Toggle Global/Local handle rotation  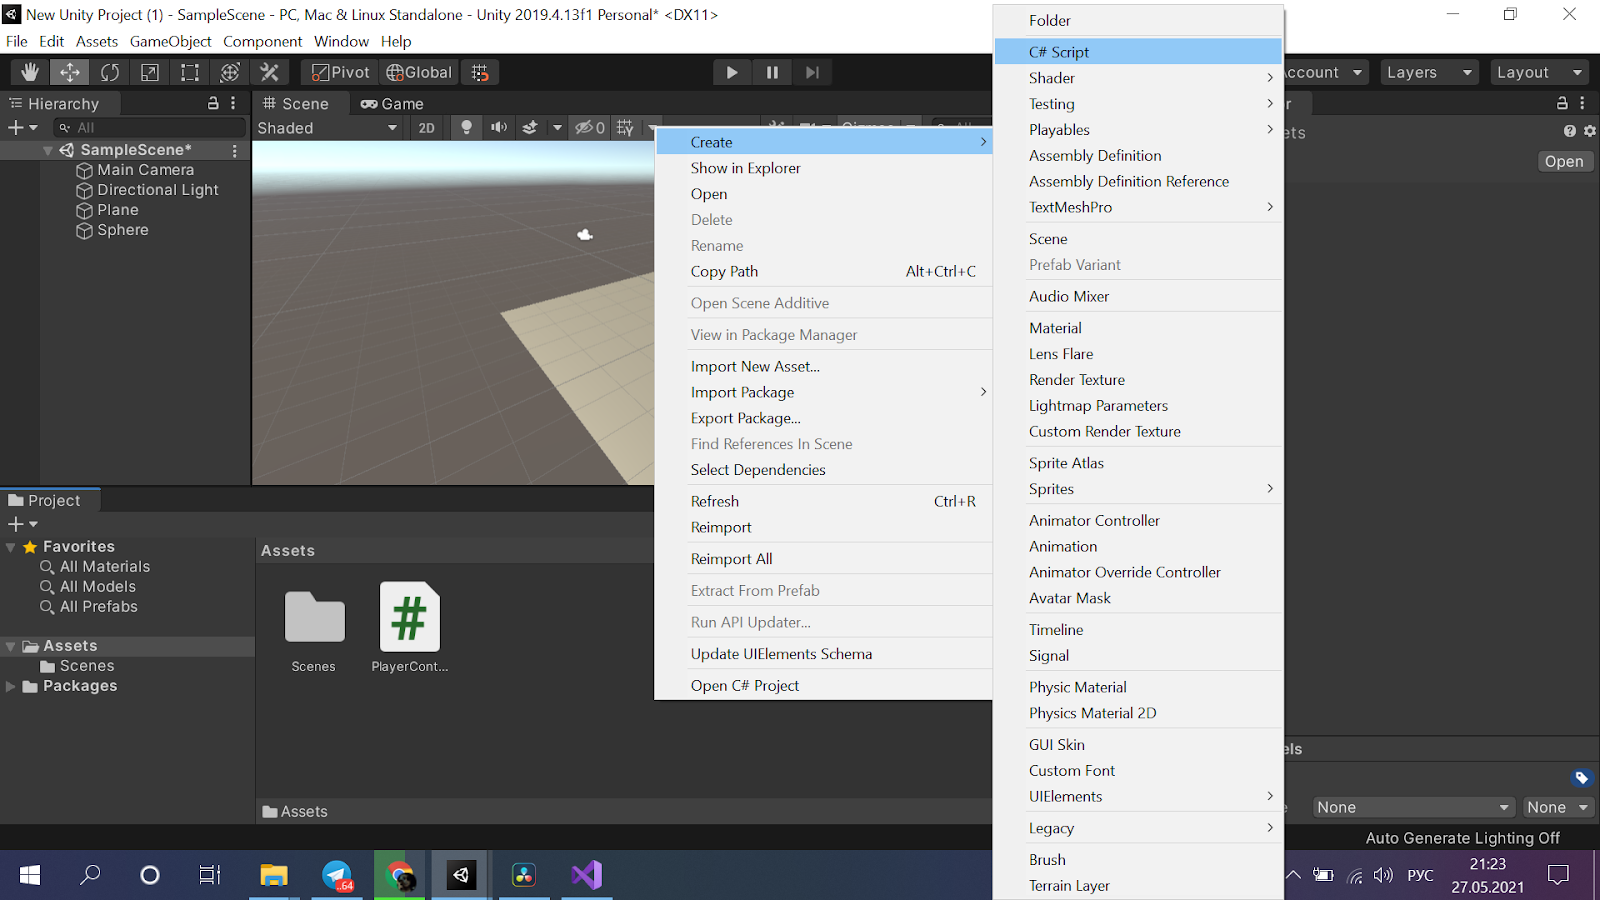click(x=420, y=72)
